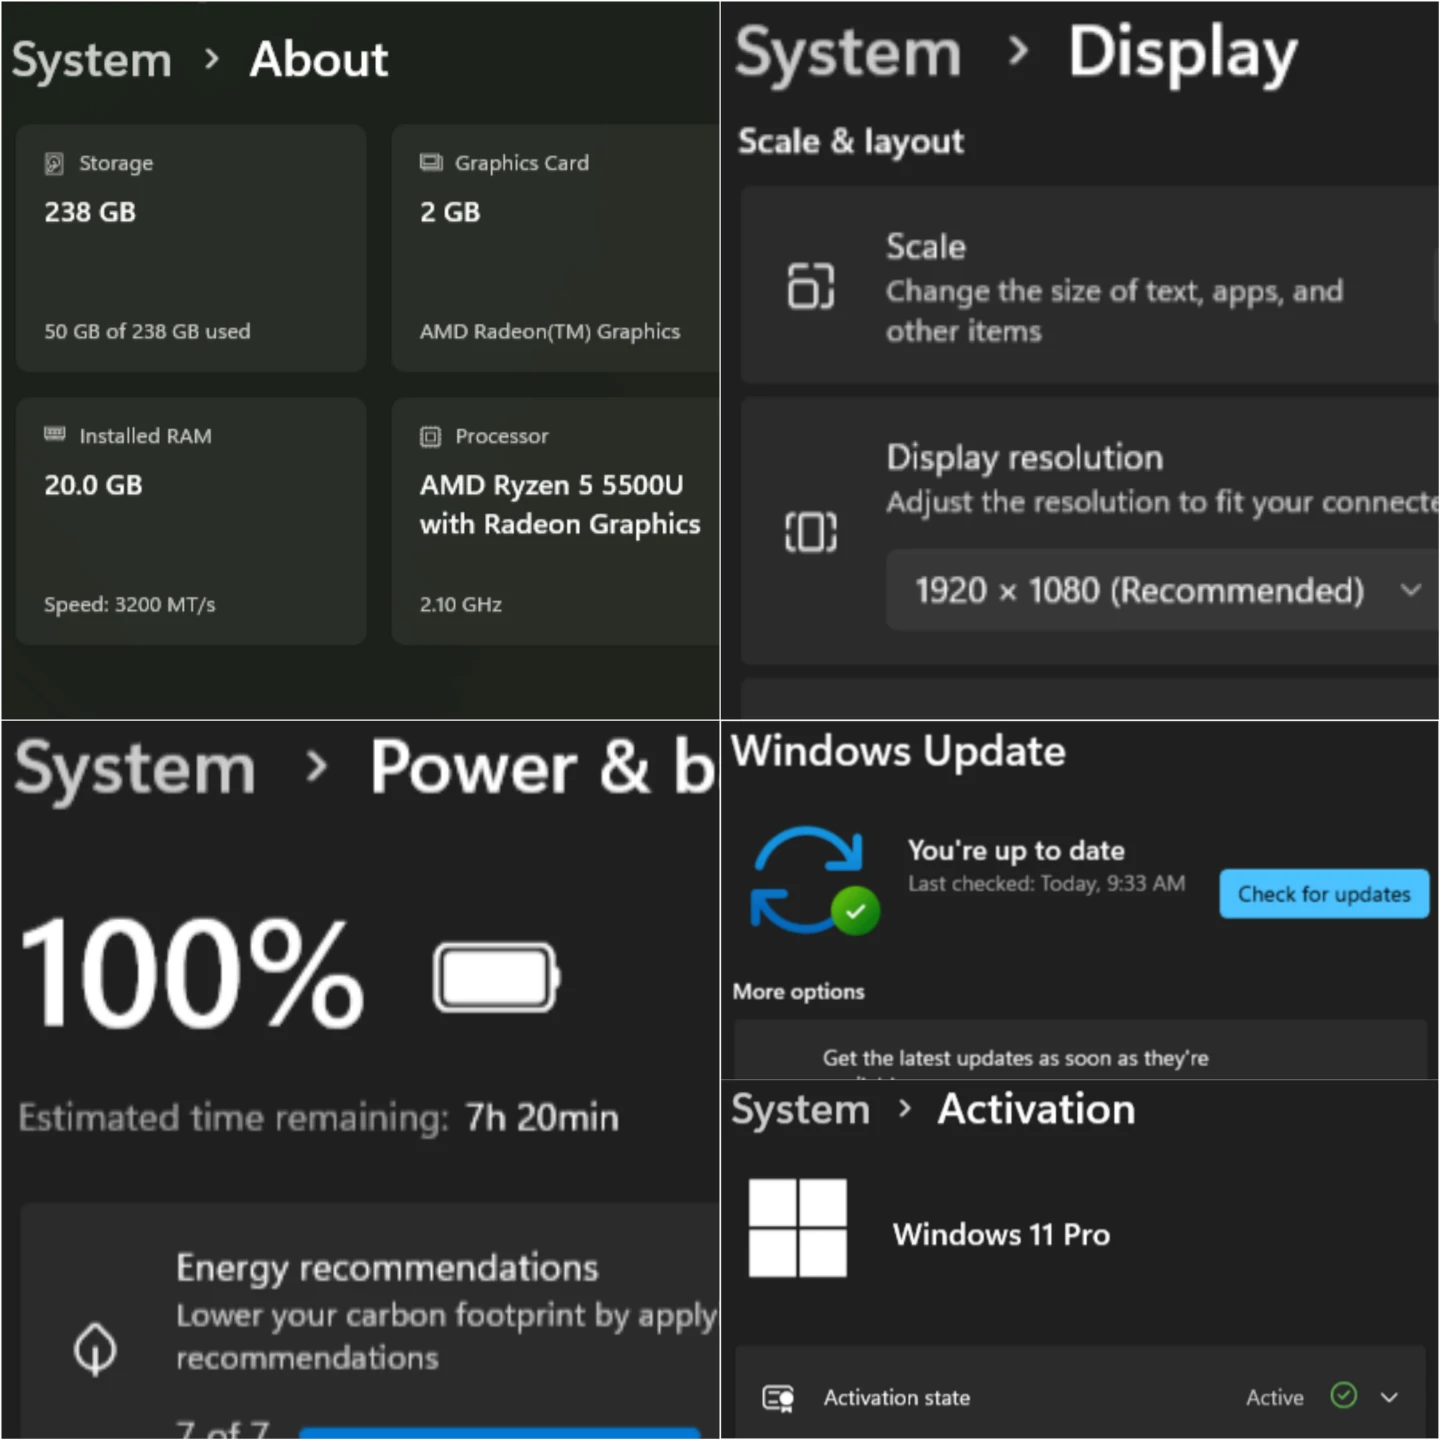Click Last checked: Today, 9:33 AM
Screen dimensions: 1440x1440
pos(1046,884)
